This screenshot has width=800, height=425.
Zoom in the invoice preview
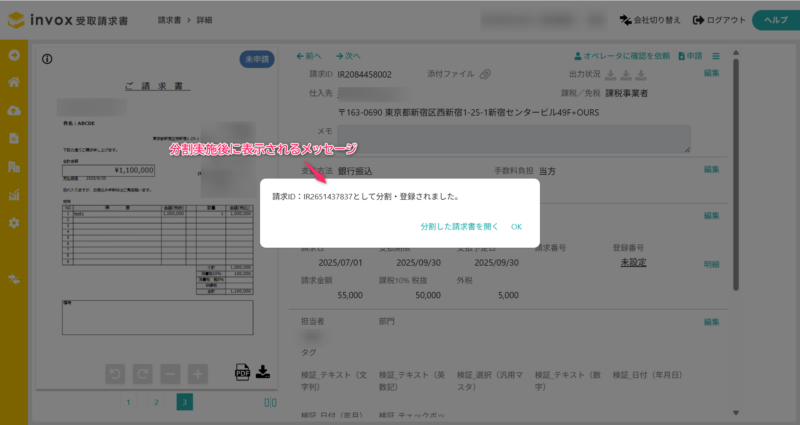click(x=198, y=374)
